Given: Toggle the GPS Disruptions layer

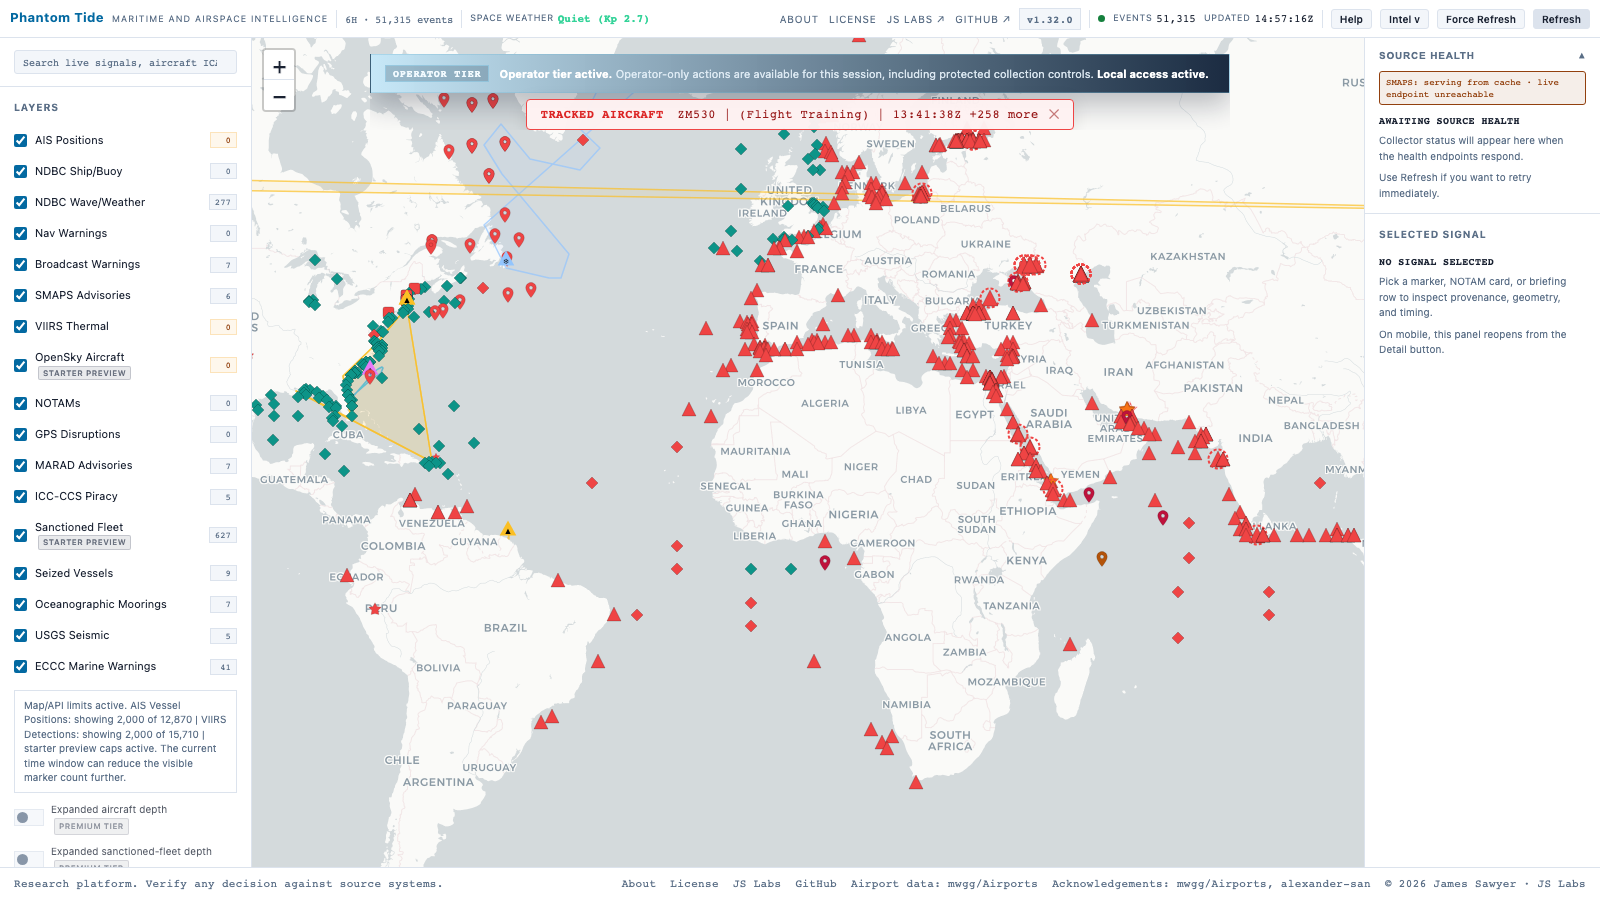Looking at the screenshot, I should (21, 435).
